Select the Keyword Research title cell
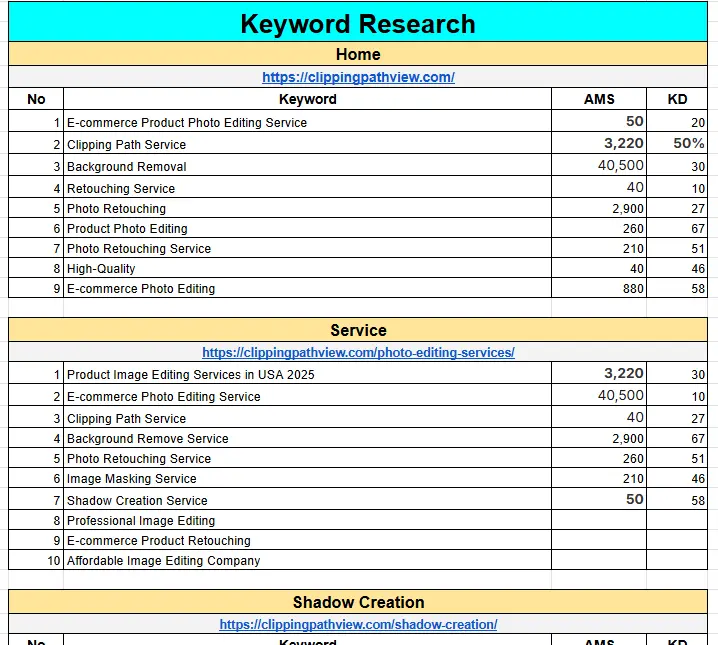Screen dimensions: 718x645 (x=358, y=23)
